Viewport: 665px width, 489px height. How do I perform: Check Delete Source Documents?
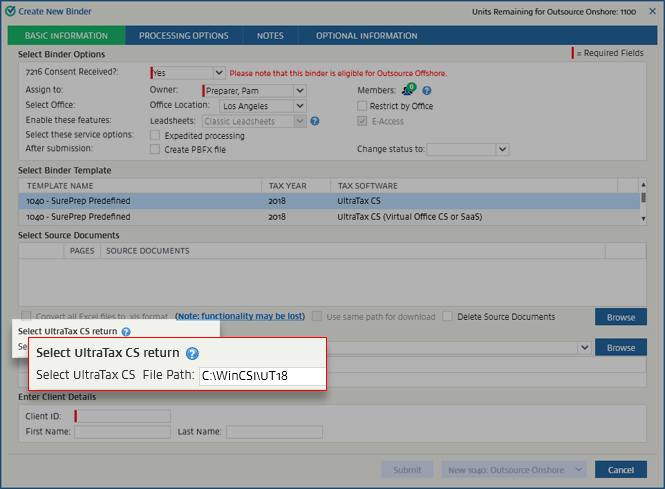(448, 317)
